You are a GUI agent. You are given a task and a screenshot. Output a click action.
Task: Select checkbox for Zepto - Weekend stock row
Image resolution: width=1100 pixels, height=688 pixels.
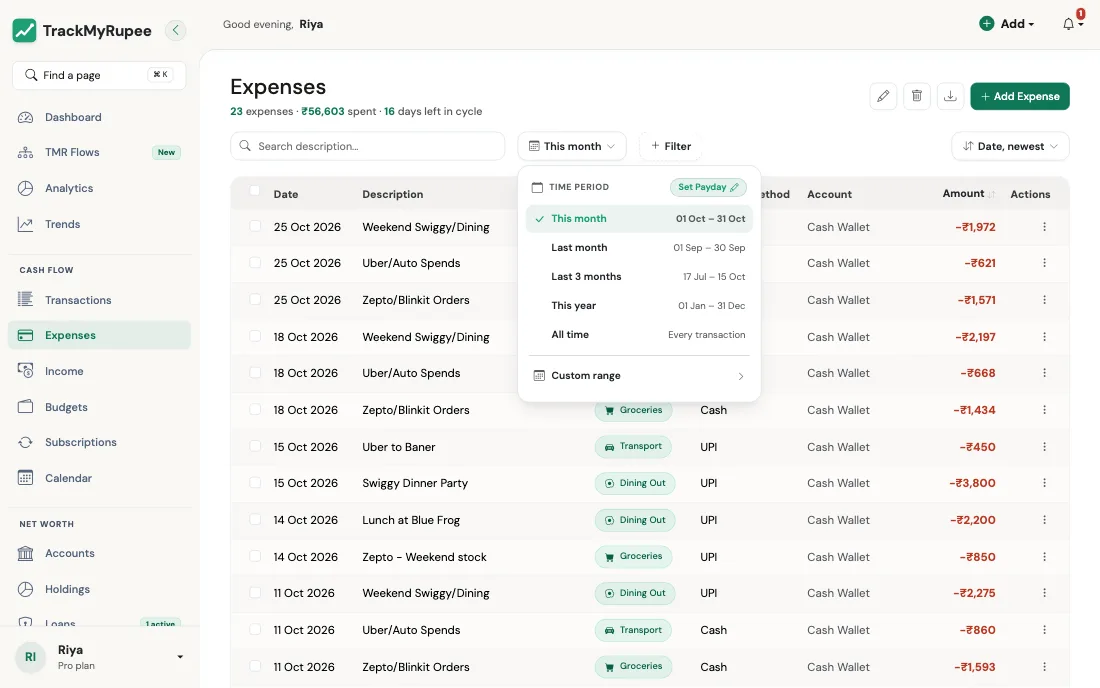255,556
